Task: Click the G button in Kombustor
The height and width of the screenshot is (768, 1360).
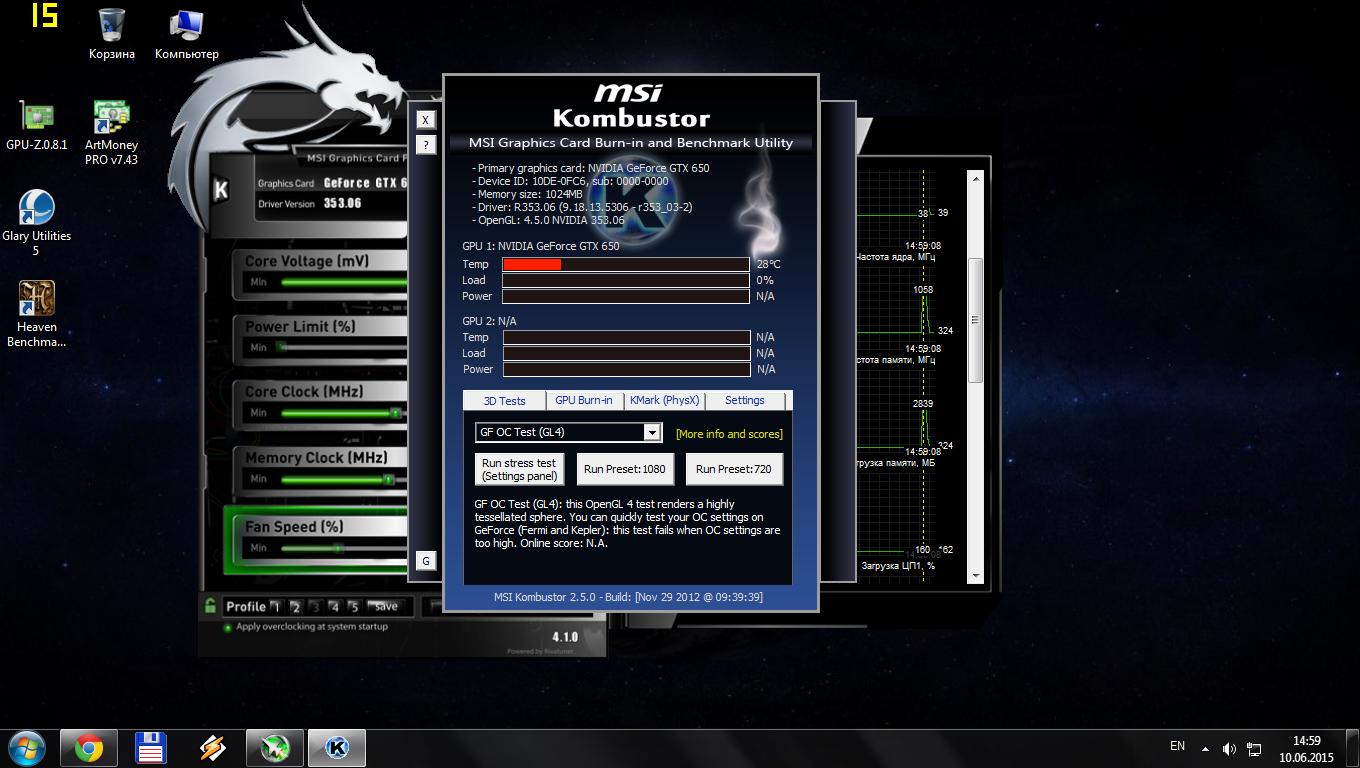Action: point(426,561)
